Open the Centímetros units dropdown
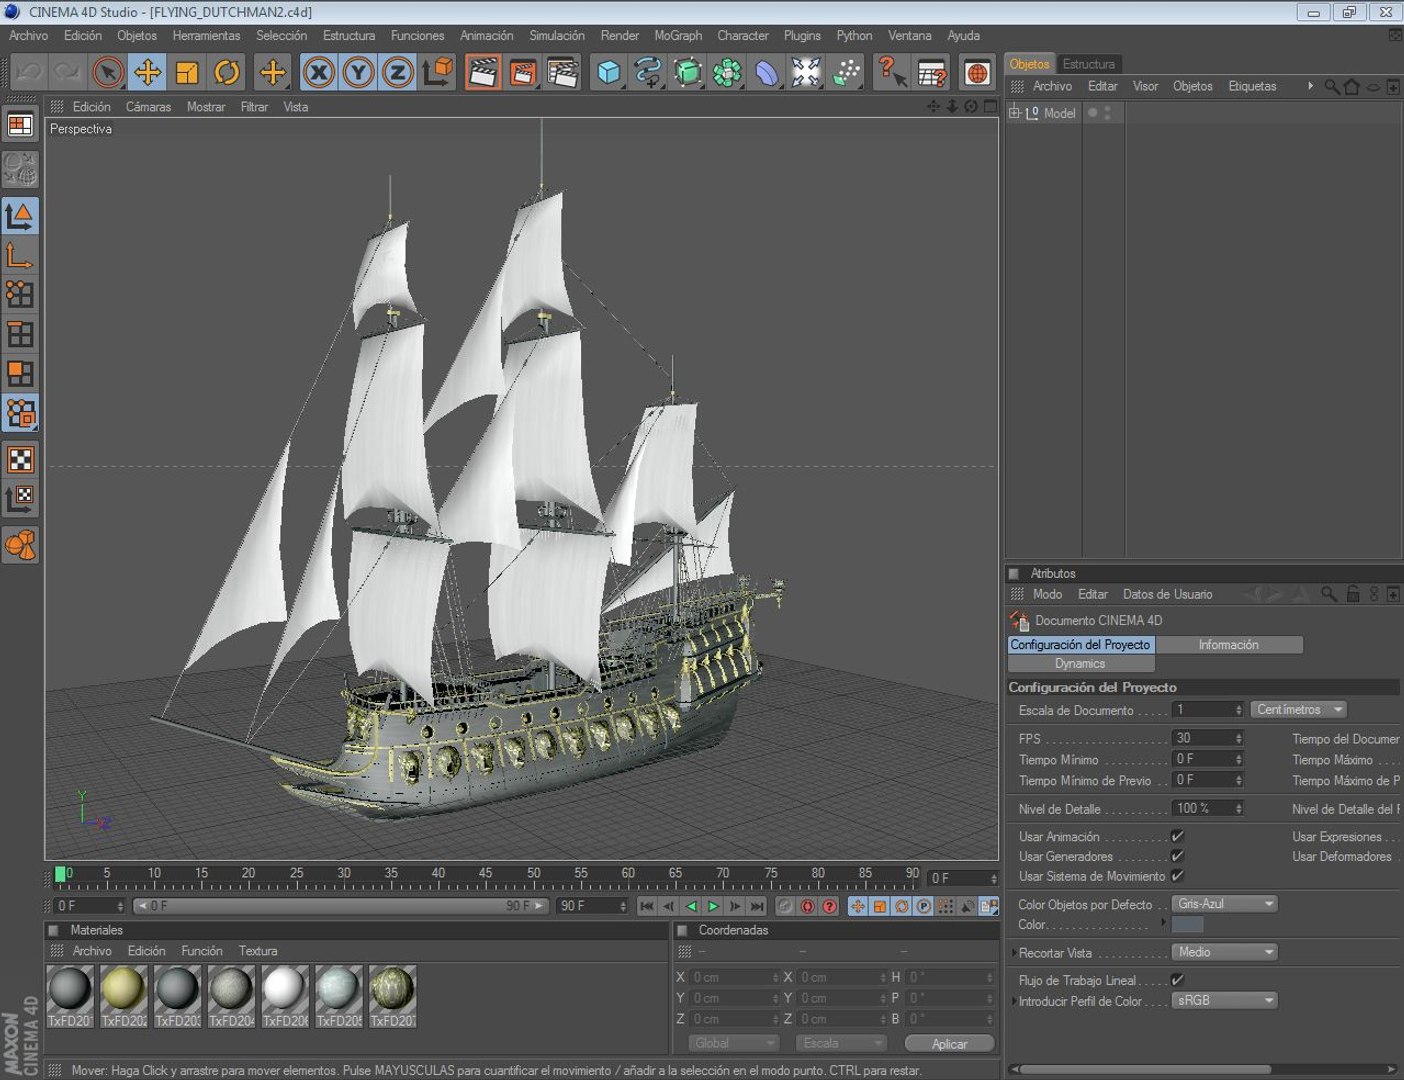1404x1080 pixels. click(x=1299, y=709)
